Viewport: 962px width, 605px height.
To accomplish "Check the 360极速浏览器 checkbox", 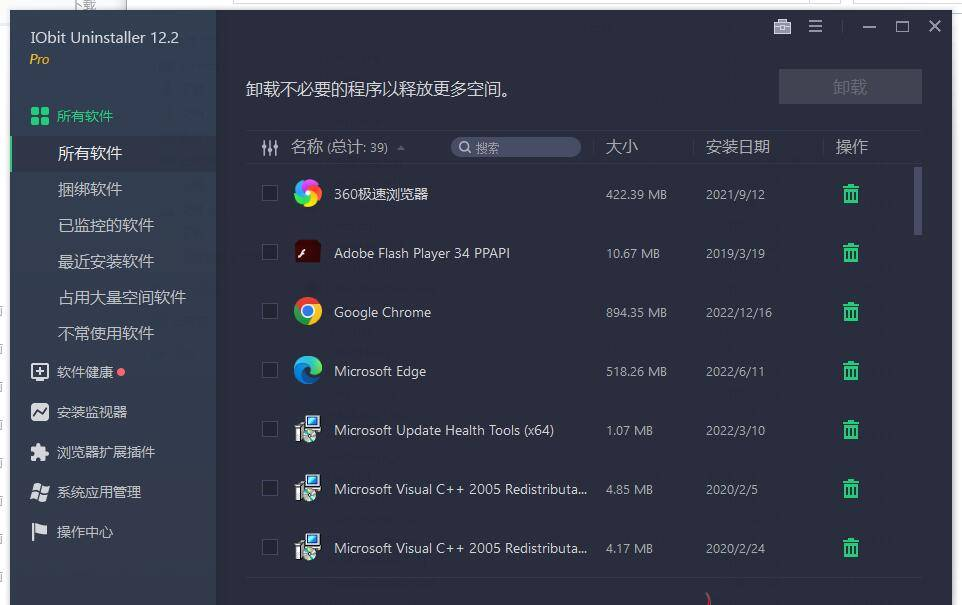I will pyautogui.click(x=270, y=193).
